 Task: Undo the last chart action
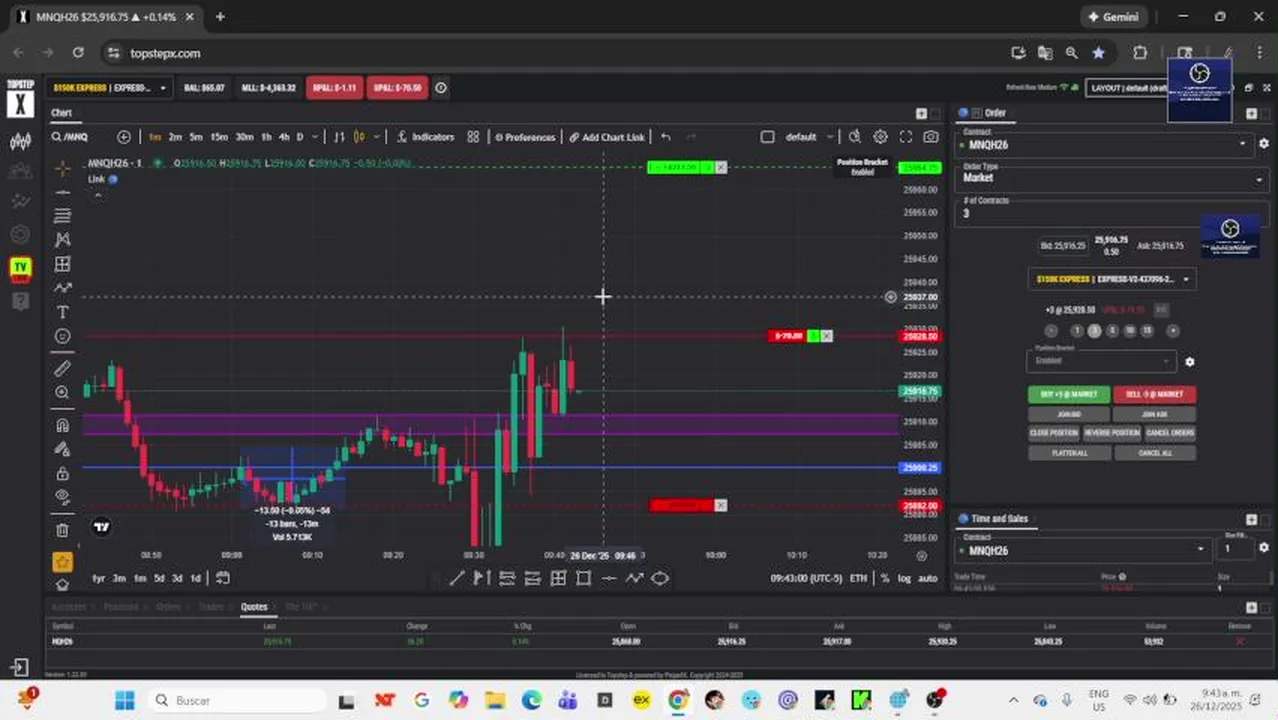tap(666, 137)
